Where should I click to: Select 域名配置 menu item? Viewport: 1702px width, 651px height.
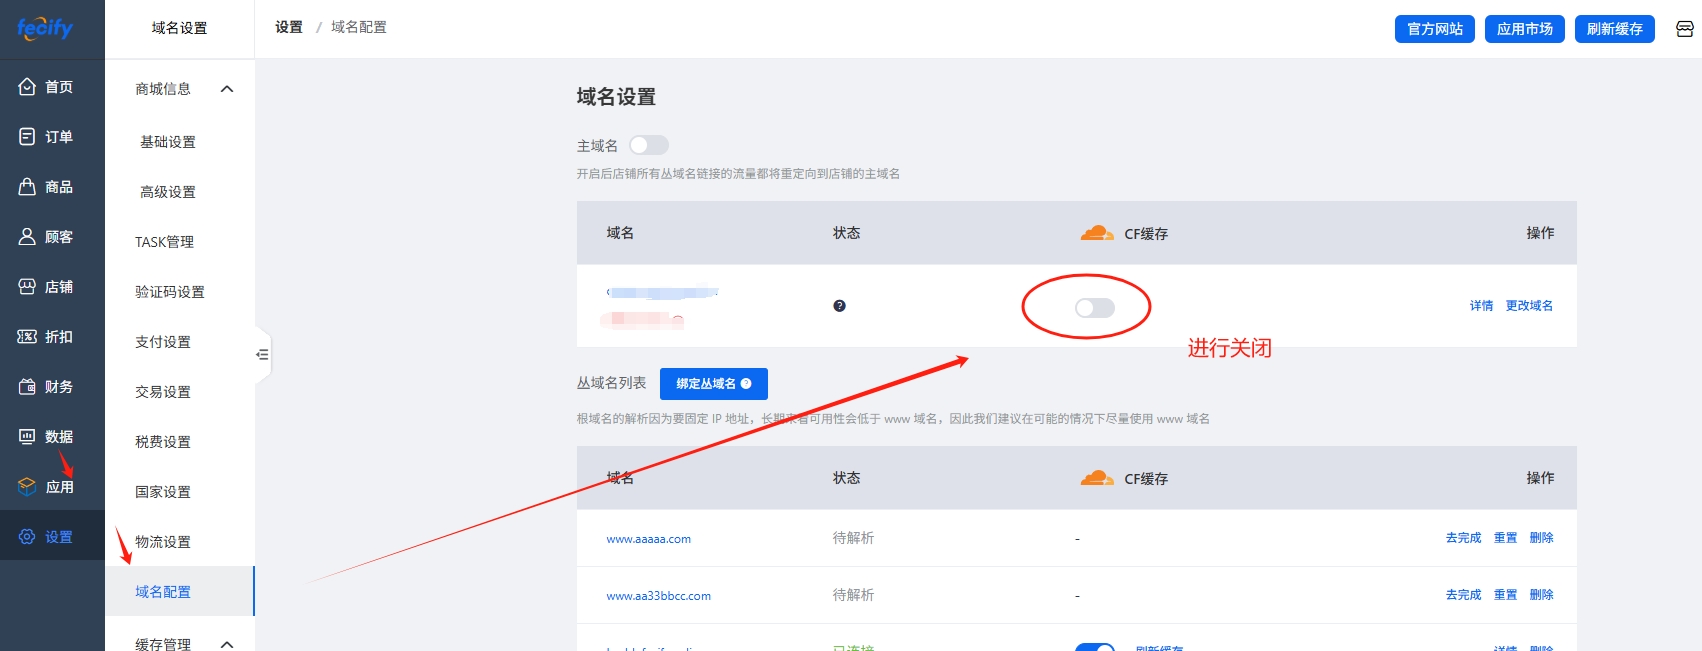pos(163,592)
